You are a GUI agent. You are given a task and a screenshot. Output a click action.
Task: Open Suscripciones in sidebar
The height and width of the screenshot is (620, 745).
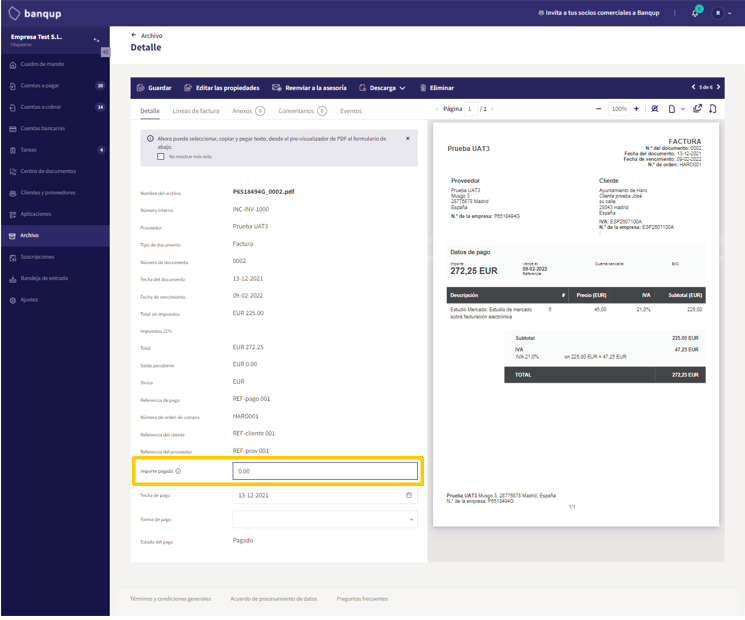tap(55, 257)
